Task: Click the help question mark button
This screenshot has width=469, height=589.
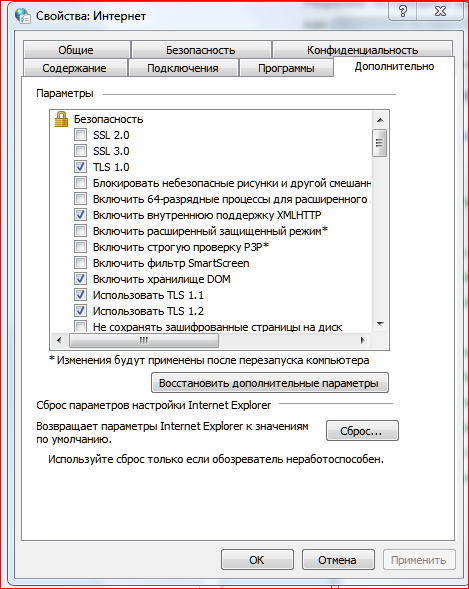Action: [403, 11]
